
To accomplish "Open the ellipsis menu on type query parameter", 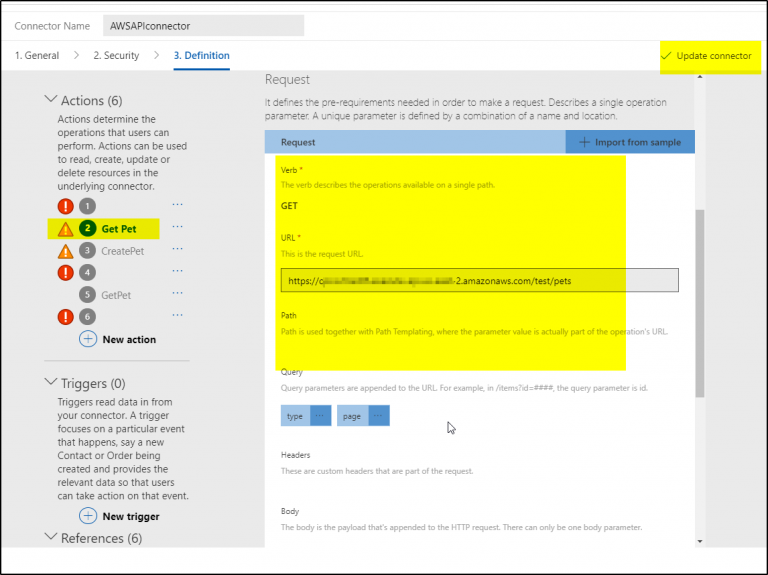I will pos(320,416).
